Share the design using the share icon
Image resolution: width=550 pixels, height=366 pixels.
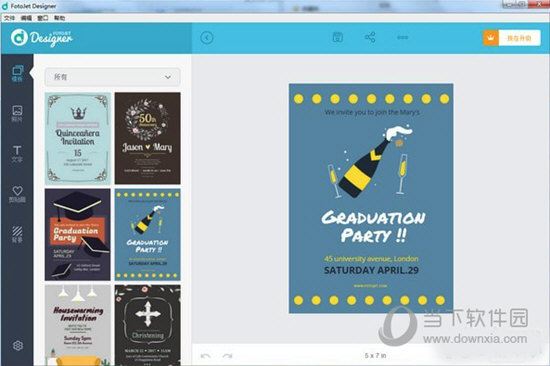click(x=370, y=37)
